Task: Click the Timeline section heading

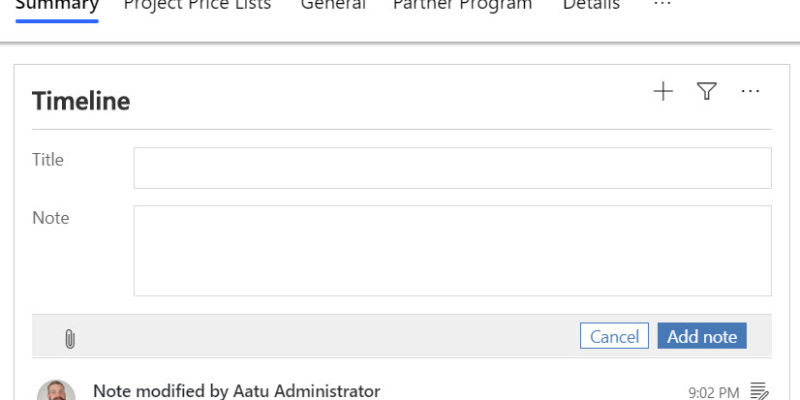Action: pos(81,101)
